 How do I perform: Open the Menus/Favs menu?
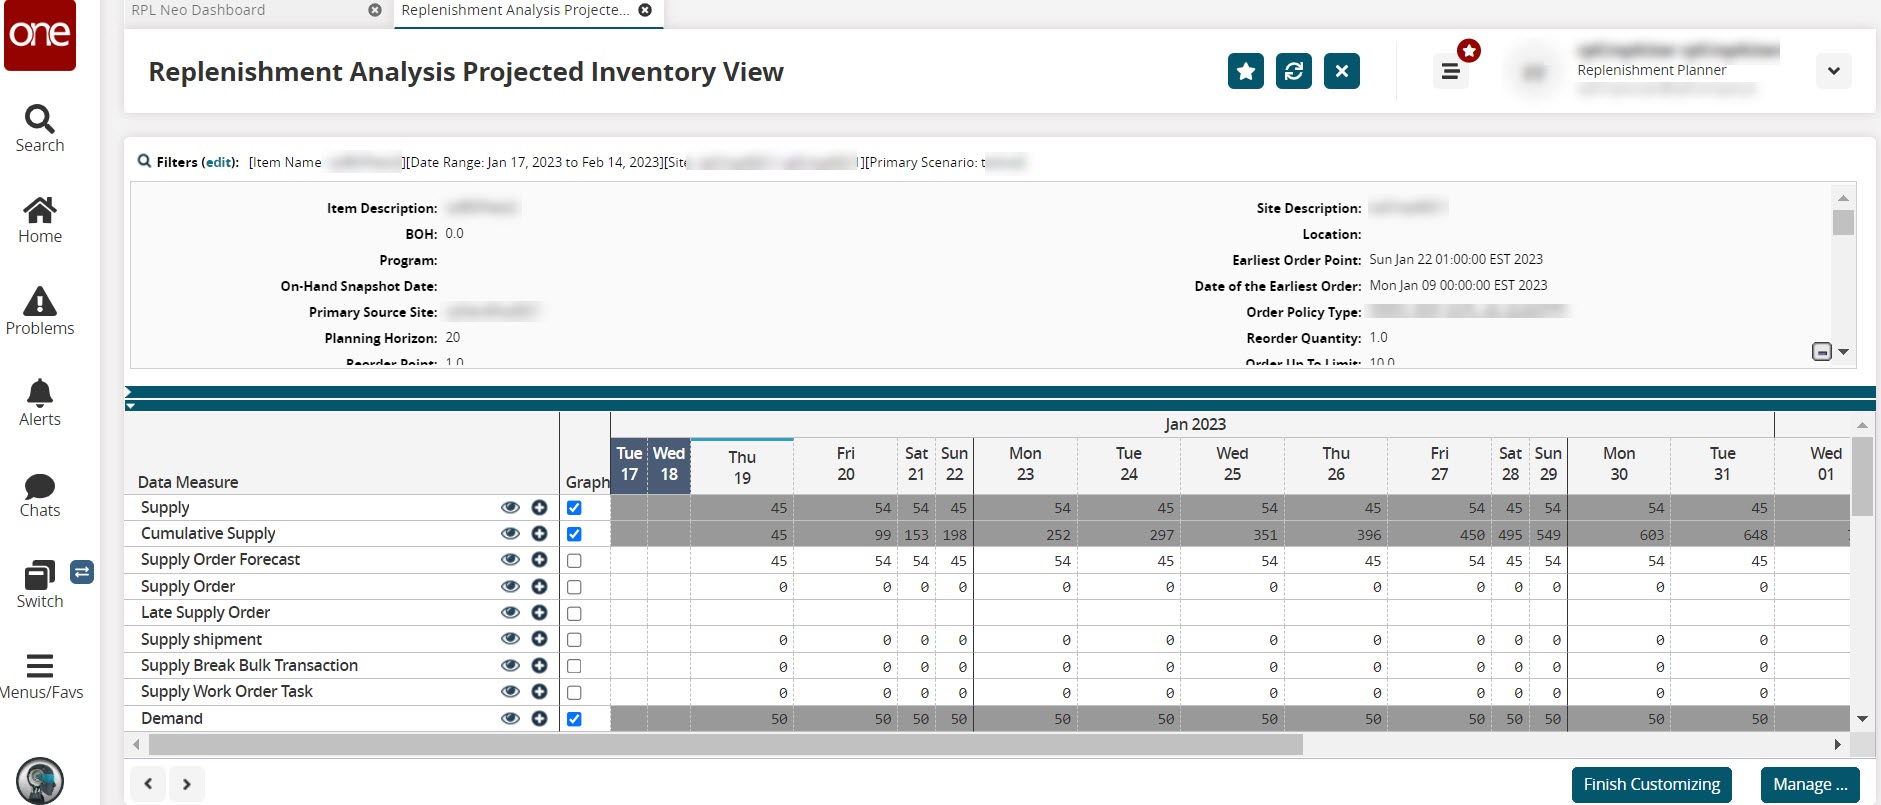click(x=40, y=676)
